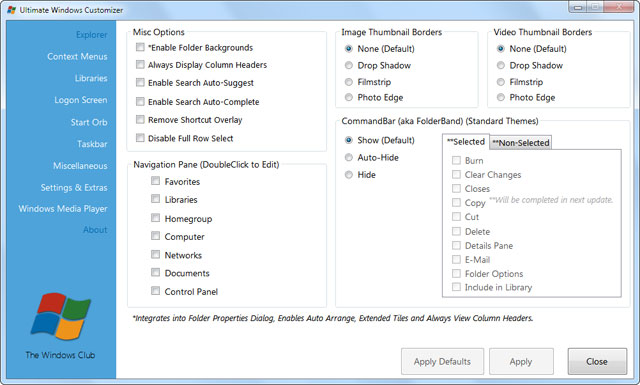Toggle Networks checkbox

[155, 255]
